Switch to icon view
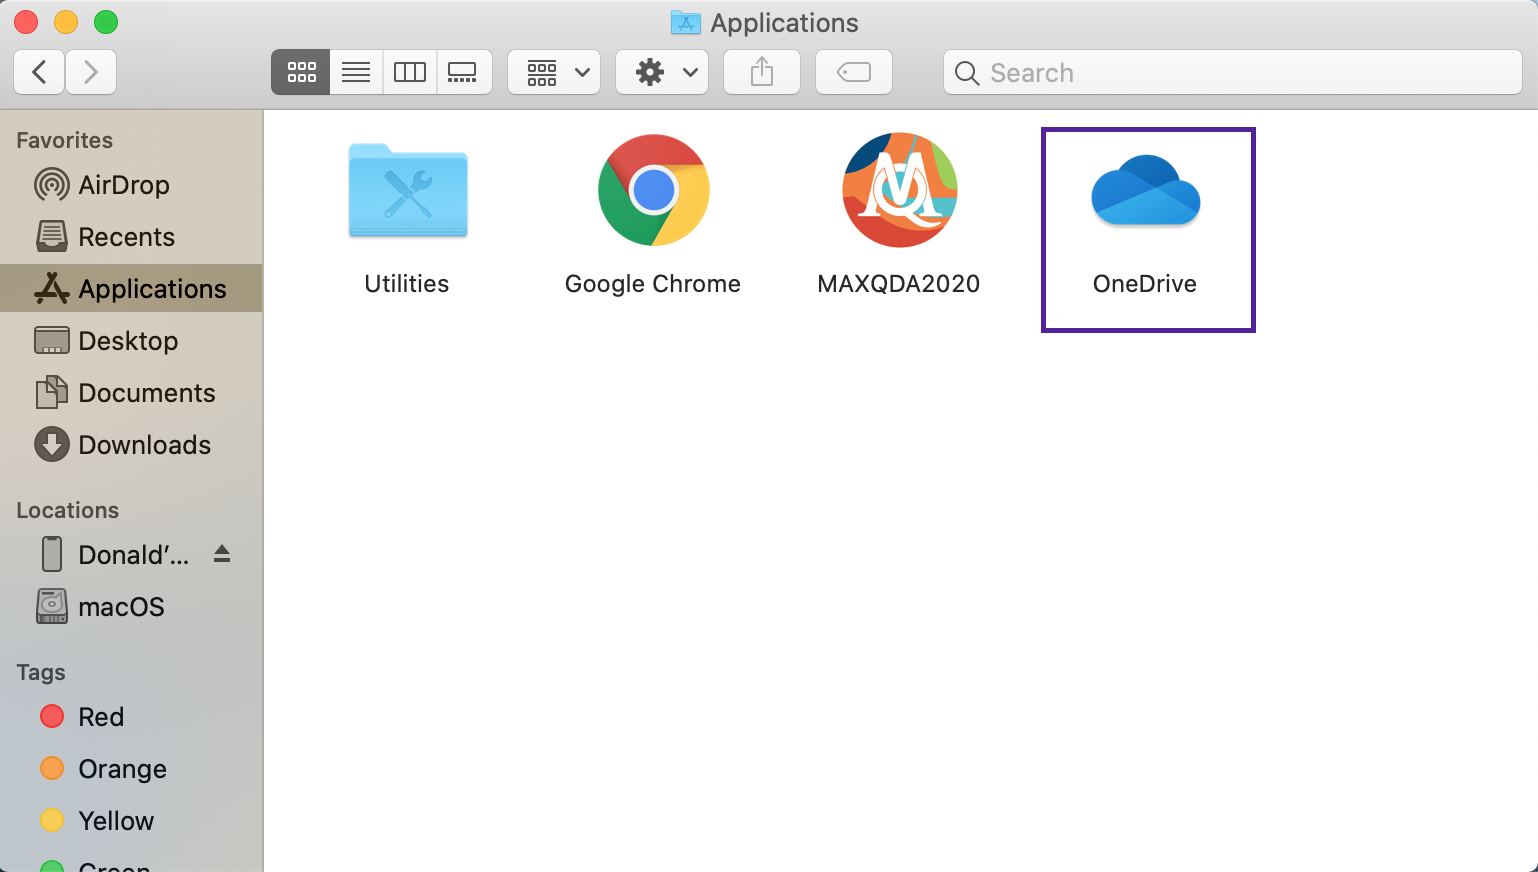Image resolution: width=1538 pixels, height=872 pixels. pyautogui.click(x=301, y=72)
